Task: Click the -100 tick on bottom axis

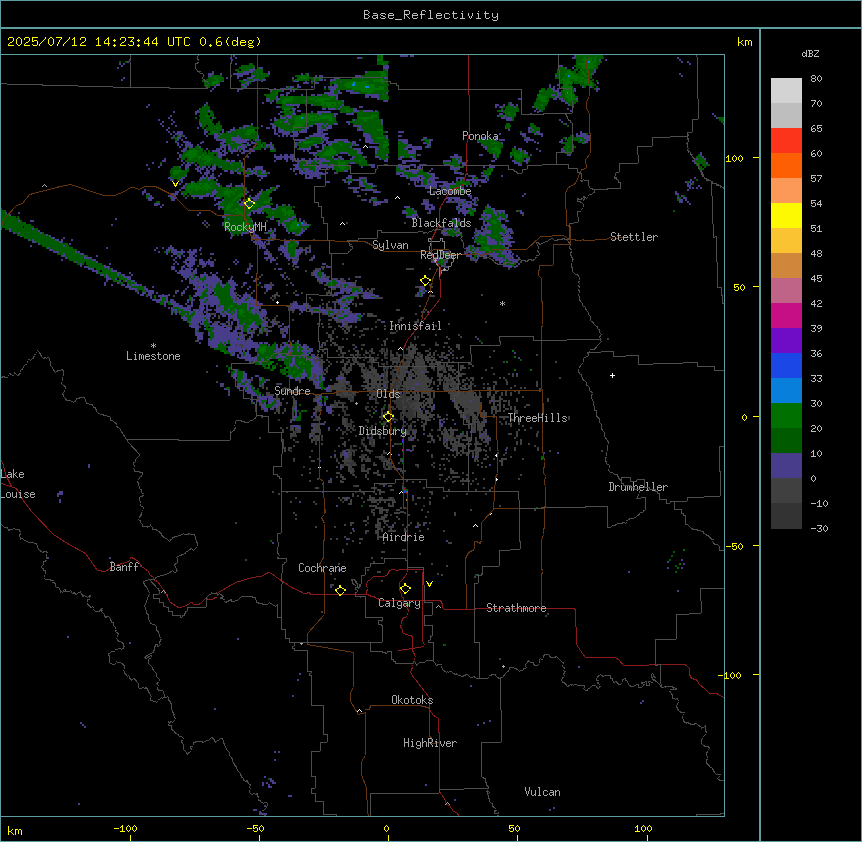Action: click(x=126, y=828)
